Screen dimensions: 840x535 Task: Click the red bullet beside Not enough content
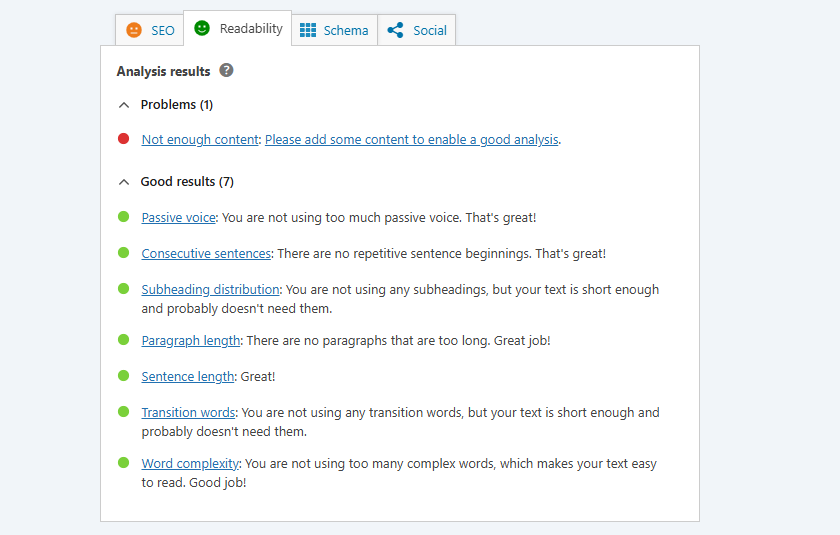pyautogui.click(x=123, y=139)
